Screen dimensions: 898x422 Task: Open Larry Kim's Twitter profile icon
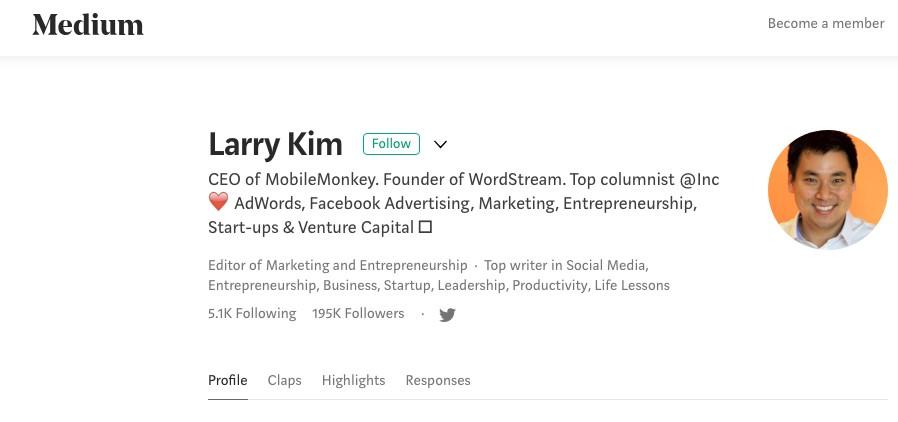447,315
